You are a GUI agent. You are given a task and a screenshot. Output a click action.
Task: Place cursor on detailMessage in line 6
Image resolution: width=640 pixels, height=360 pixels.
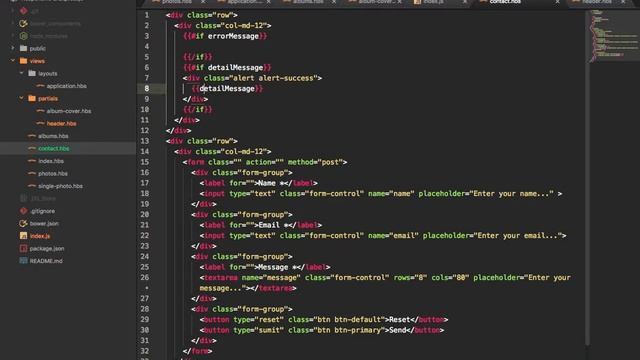(x=235, y=68)
